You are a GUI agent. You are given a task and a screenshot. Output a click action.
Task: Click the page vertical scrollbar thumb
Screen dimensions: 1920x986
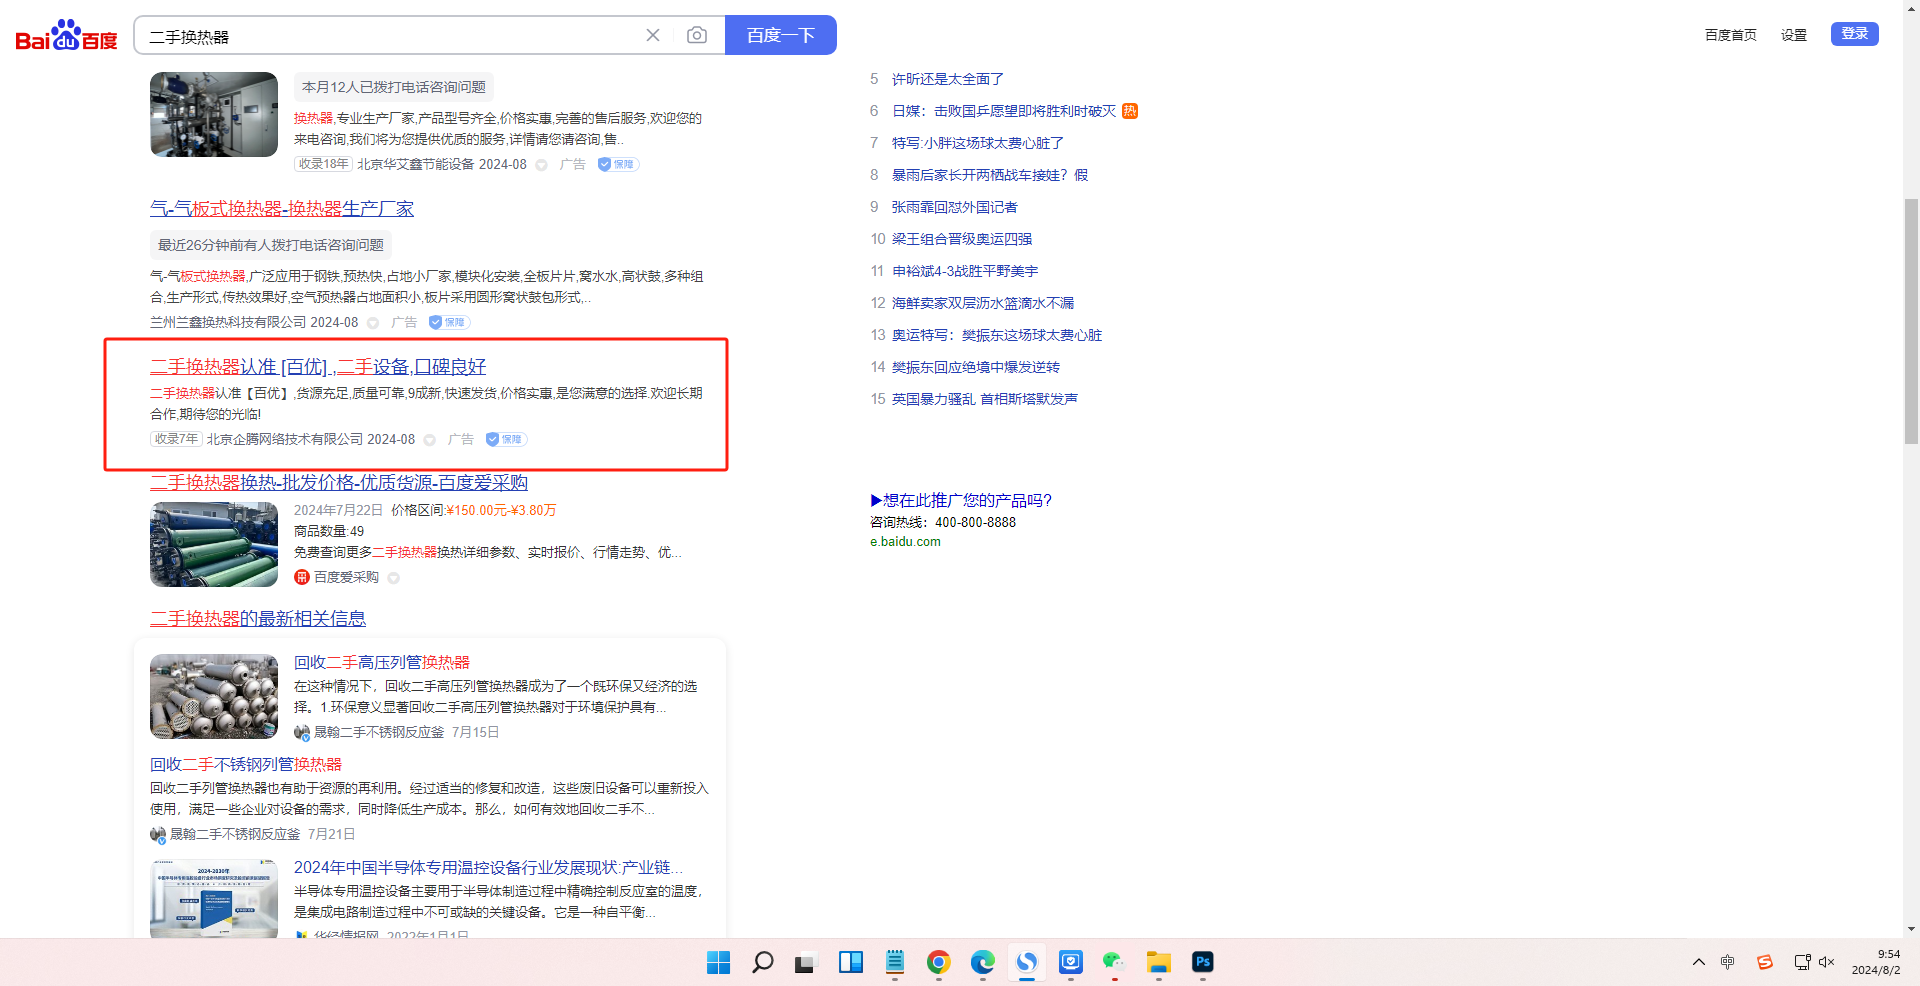(1911, 320)
